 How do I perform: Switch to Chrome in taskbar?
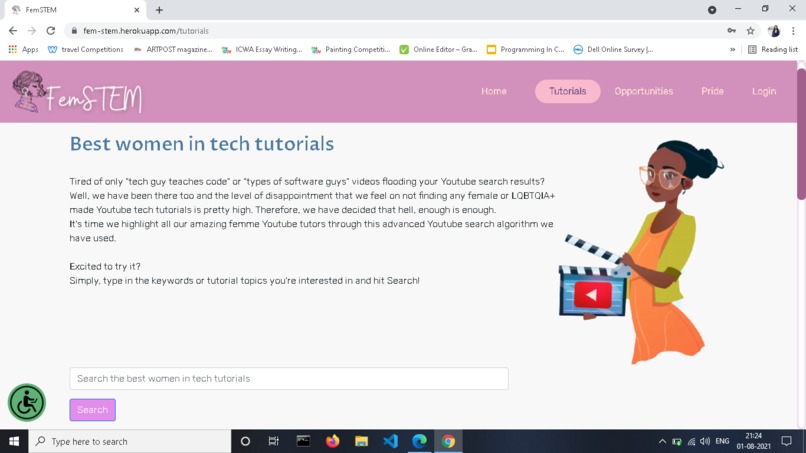point(448,441)
